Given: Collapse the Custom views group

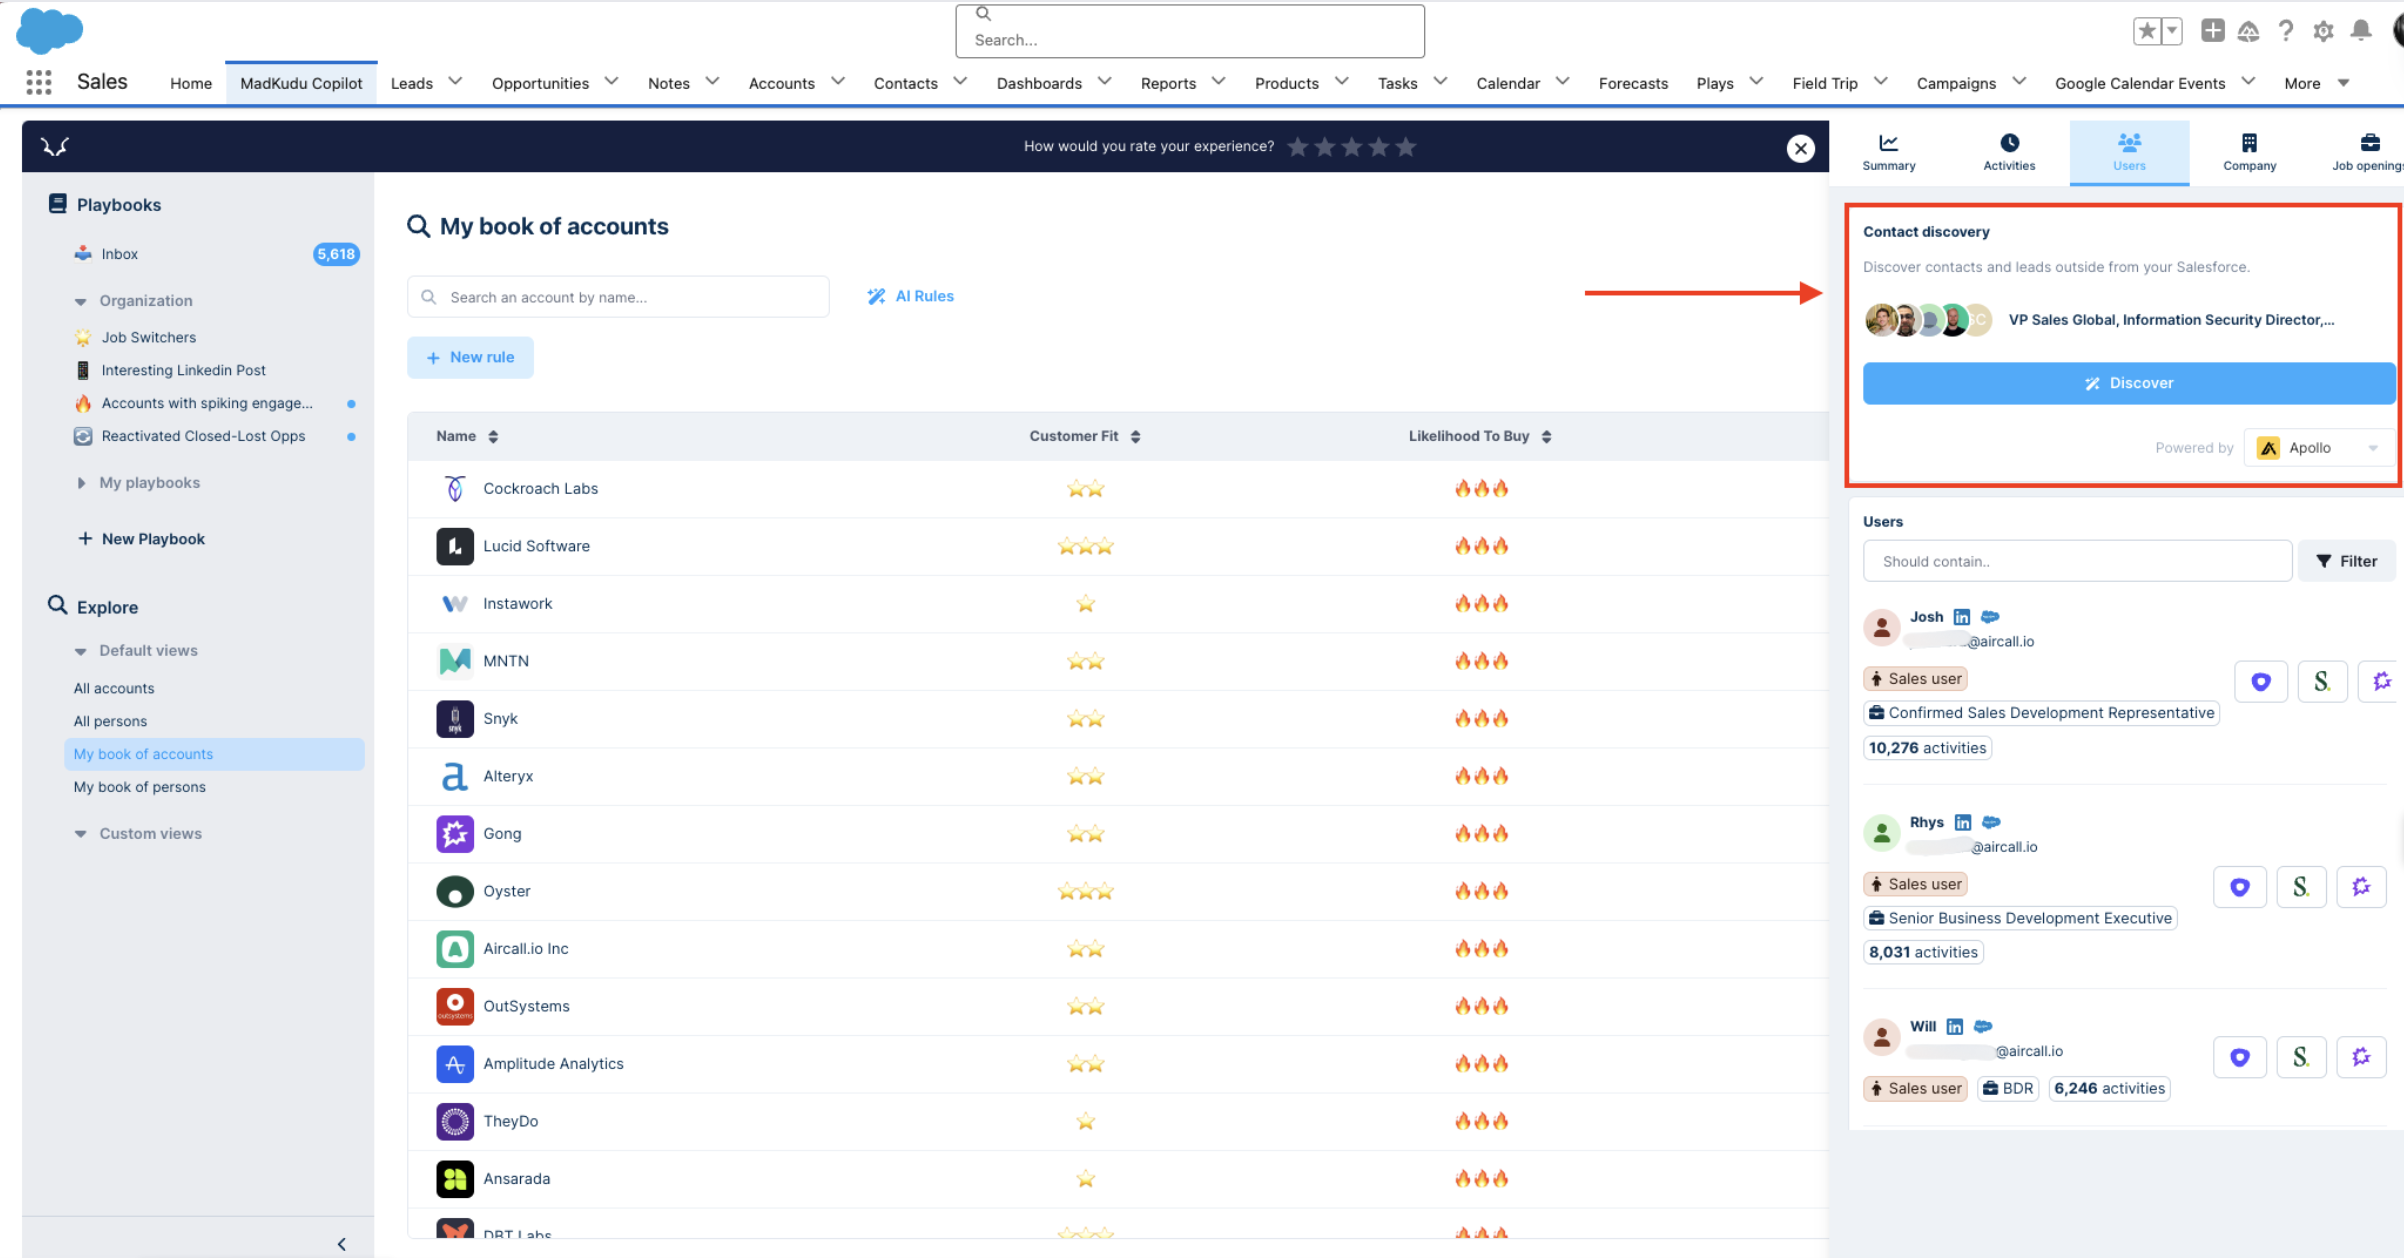Looking at the screenshot, I should 80,834.
